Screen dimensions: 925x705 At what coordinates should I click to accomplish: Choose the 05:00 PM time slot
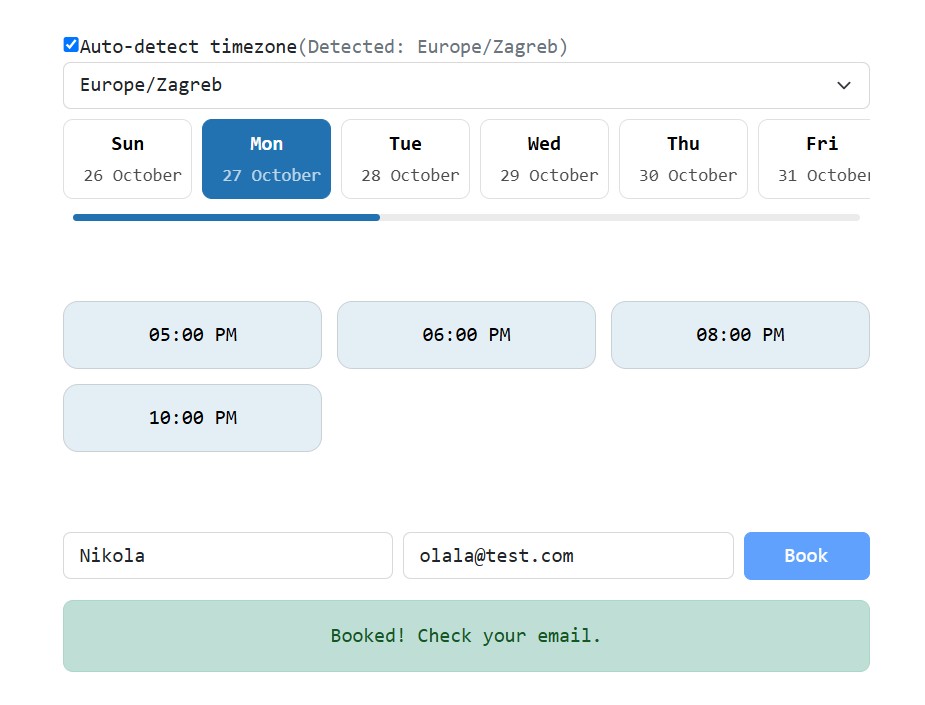pos(192,335)
